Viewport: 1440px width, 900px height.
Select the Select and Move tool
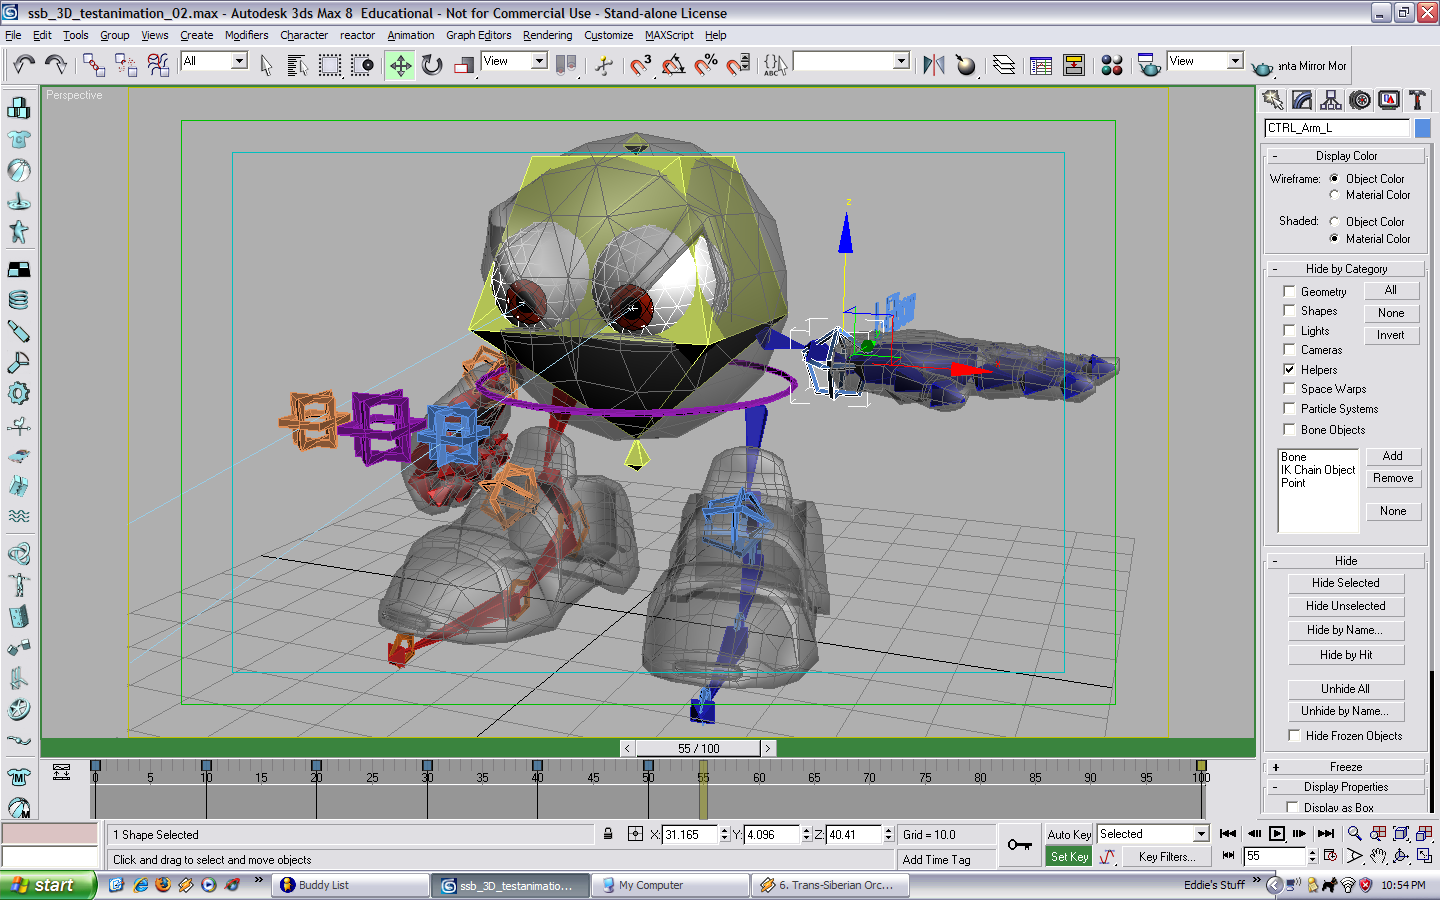[x=400, y=66]
